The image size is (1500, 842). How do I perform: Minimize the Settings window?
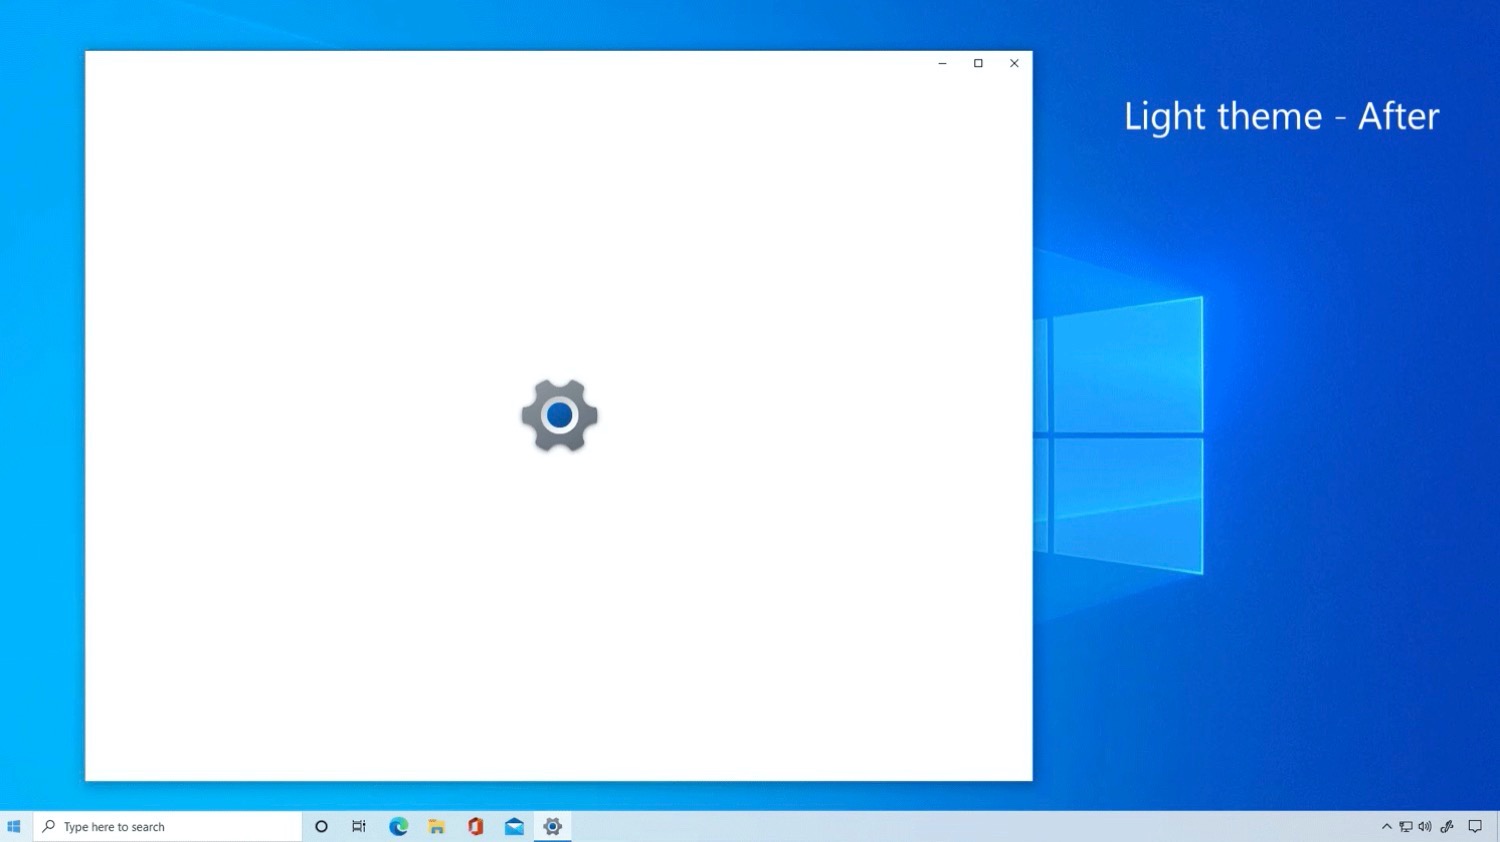tap(942, 63)
